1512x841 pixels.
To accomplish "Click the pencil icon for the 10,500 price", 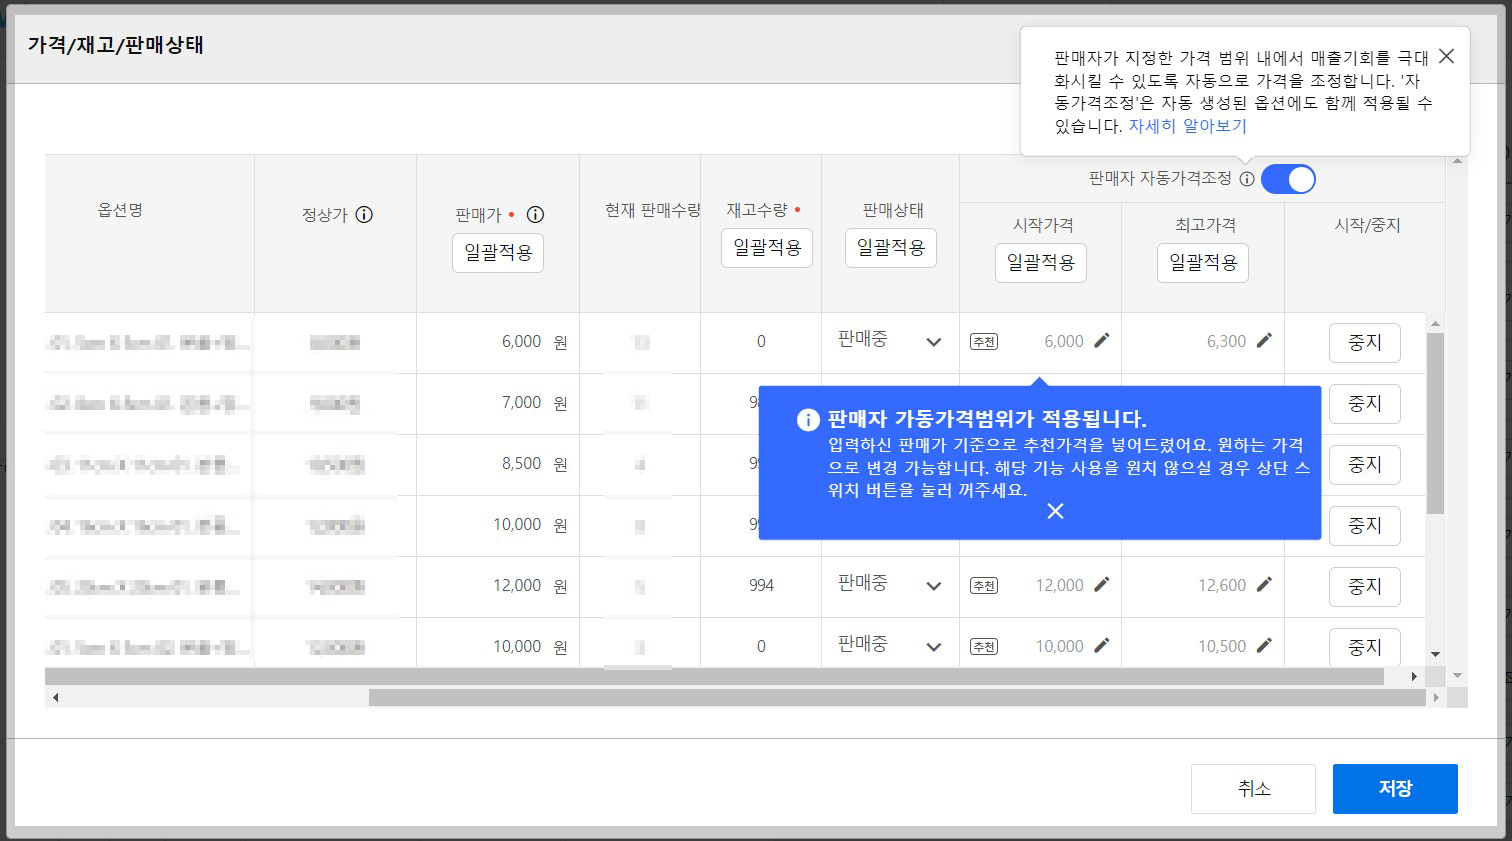I will pos(1266,643).
